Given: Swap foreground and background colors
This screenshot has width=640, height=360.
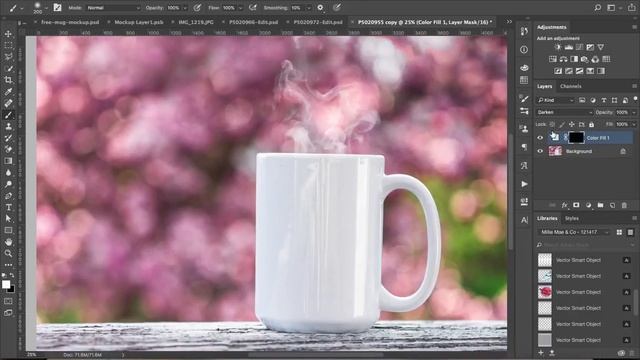Looking at the screenshot, I should pyautogui.click(x=12, y=276).
